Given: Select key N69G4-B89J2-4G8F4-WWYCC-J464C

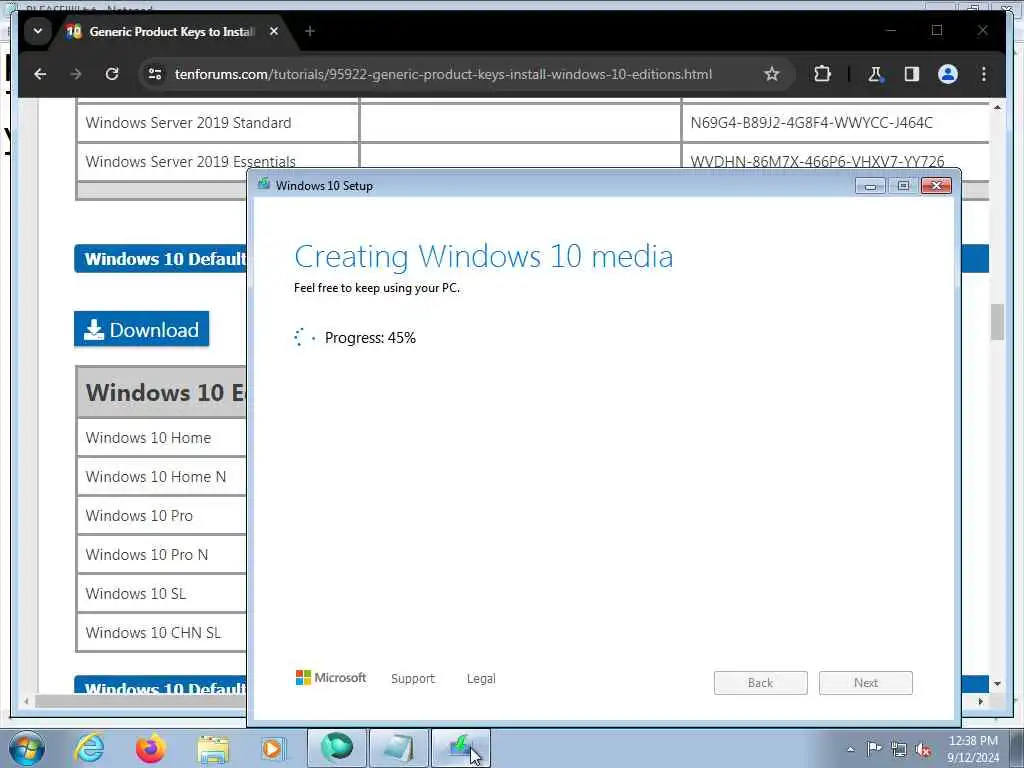Looking at the screenshot, I should click(x=812, y=123).
